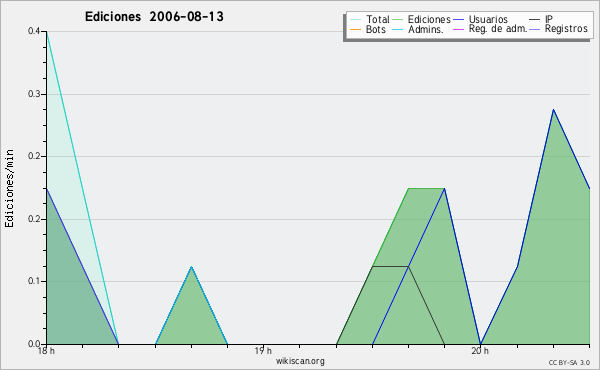Click the Bots legend label
600x370 pixels.
(376, 29)
